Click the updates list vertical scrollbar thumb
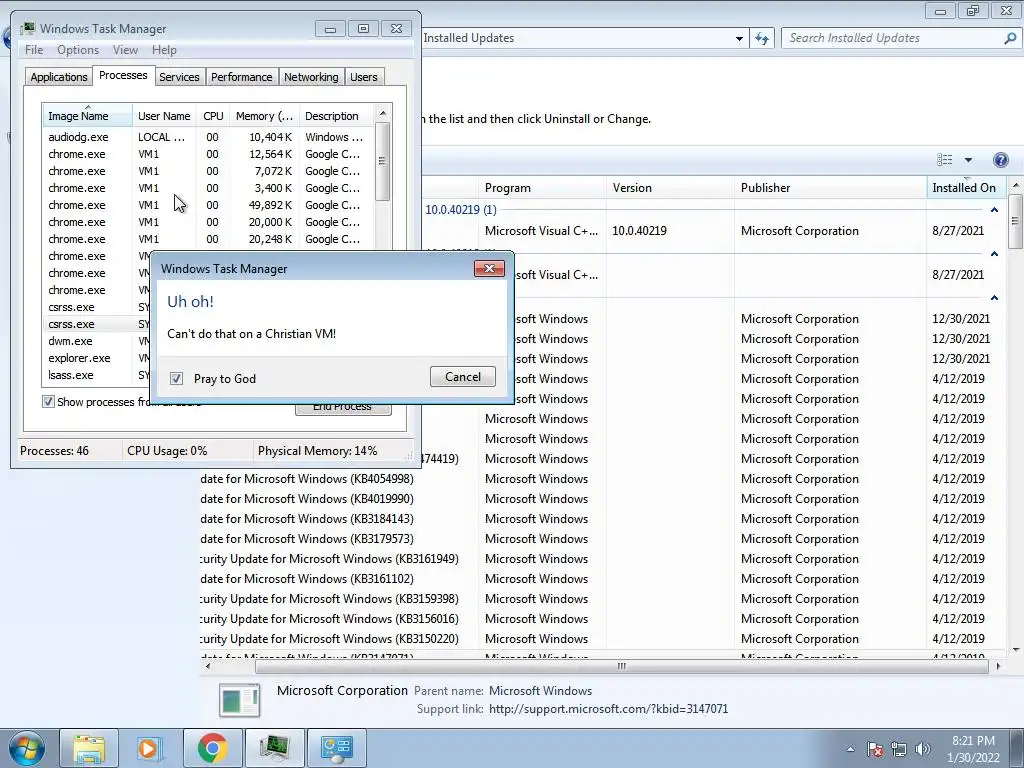 click(x=1015, y=221)
